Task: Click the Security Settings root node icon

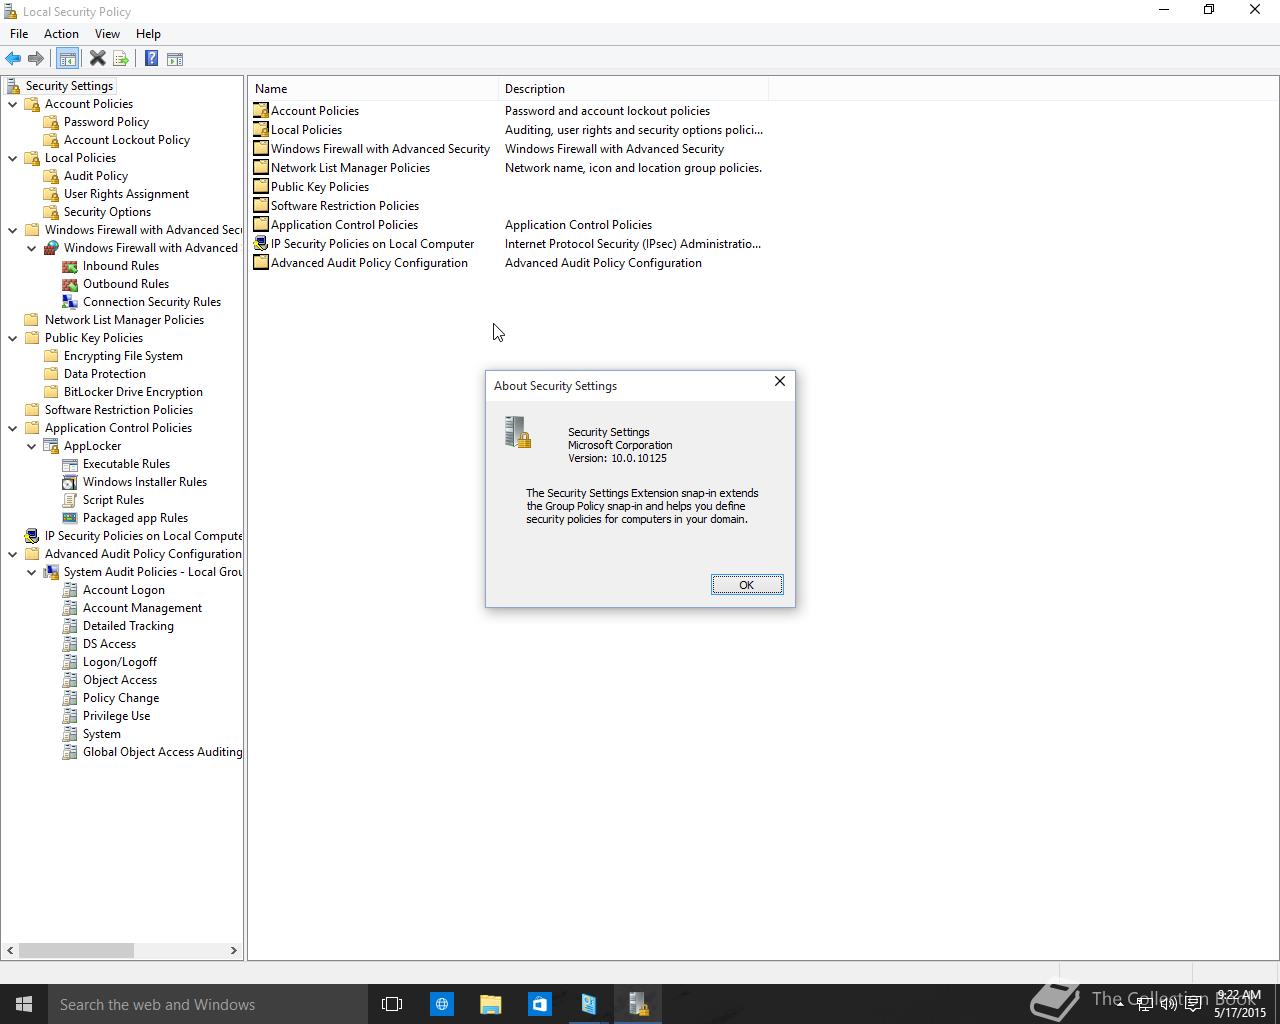Action: coord(13,86)
